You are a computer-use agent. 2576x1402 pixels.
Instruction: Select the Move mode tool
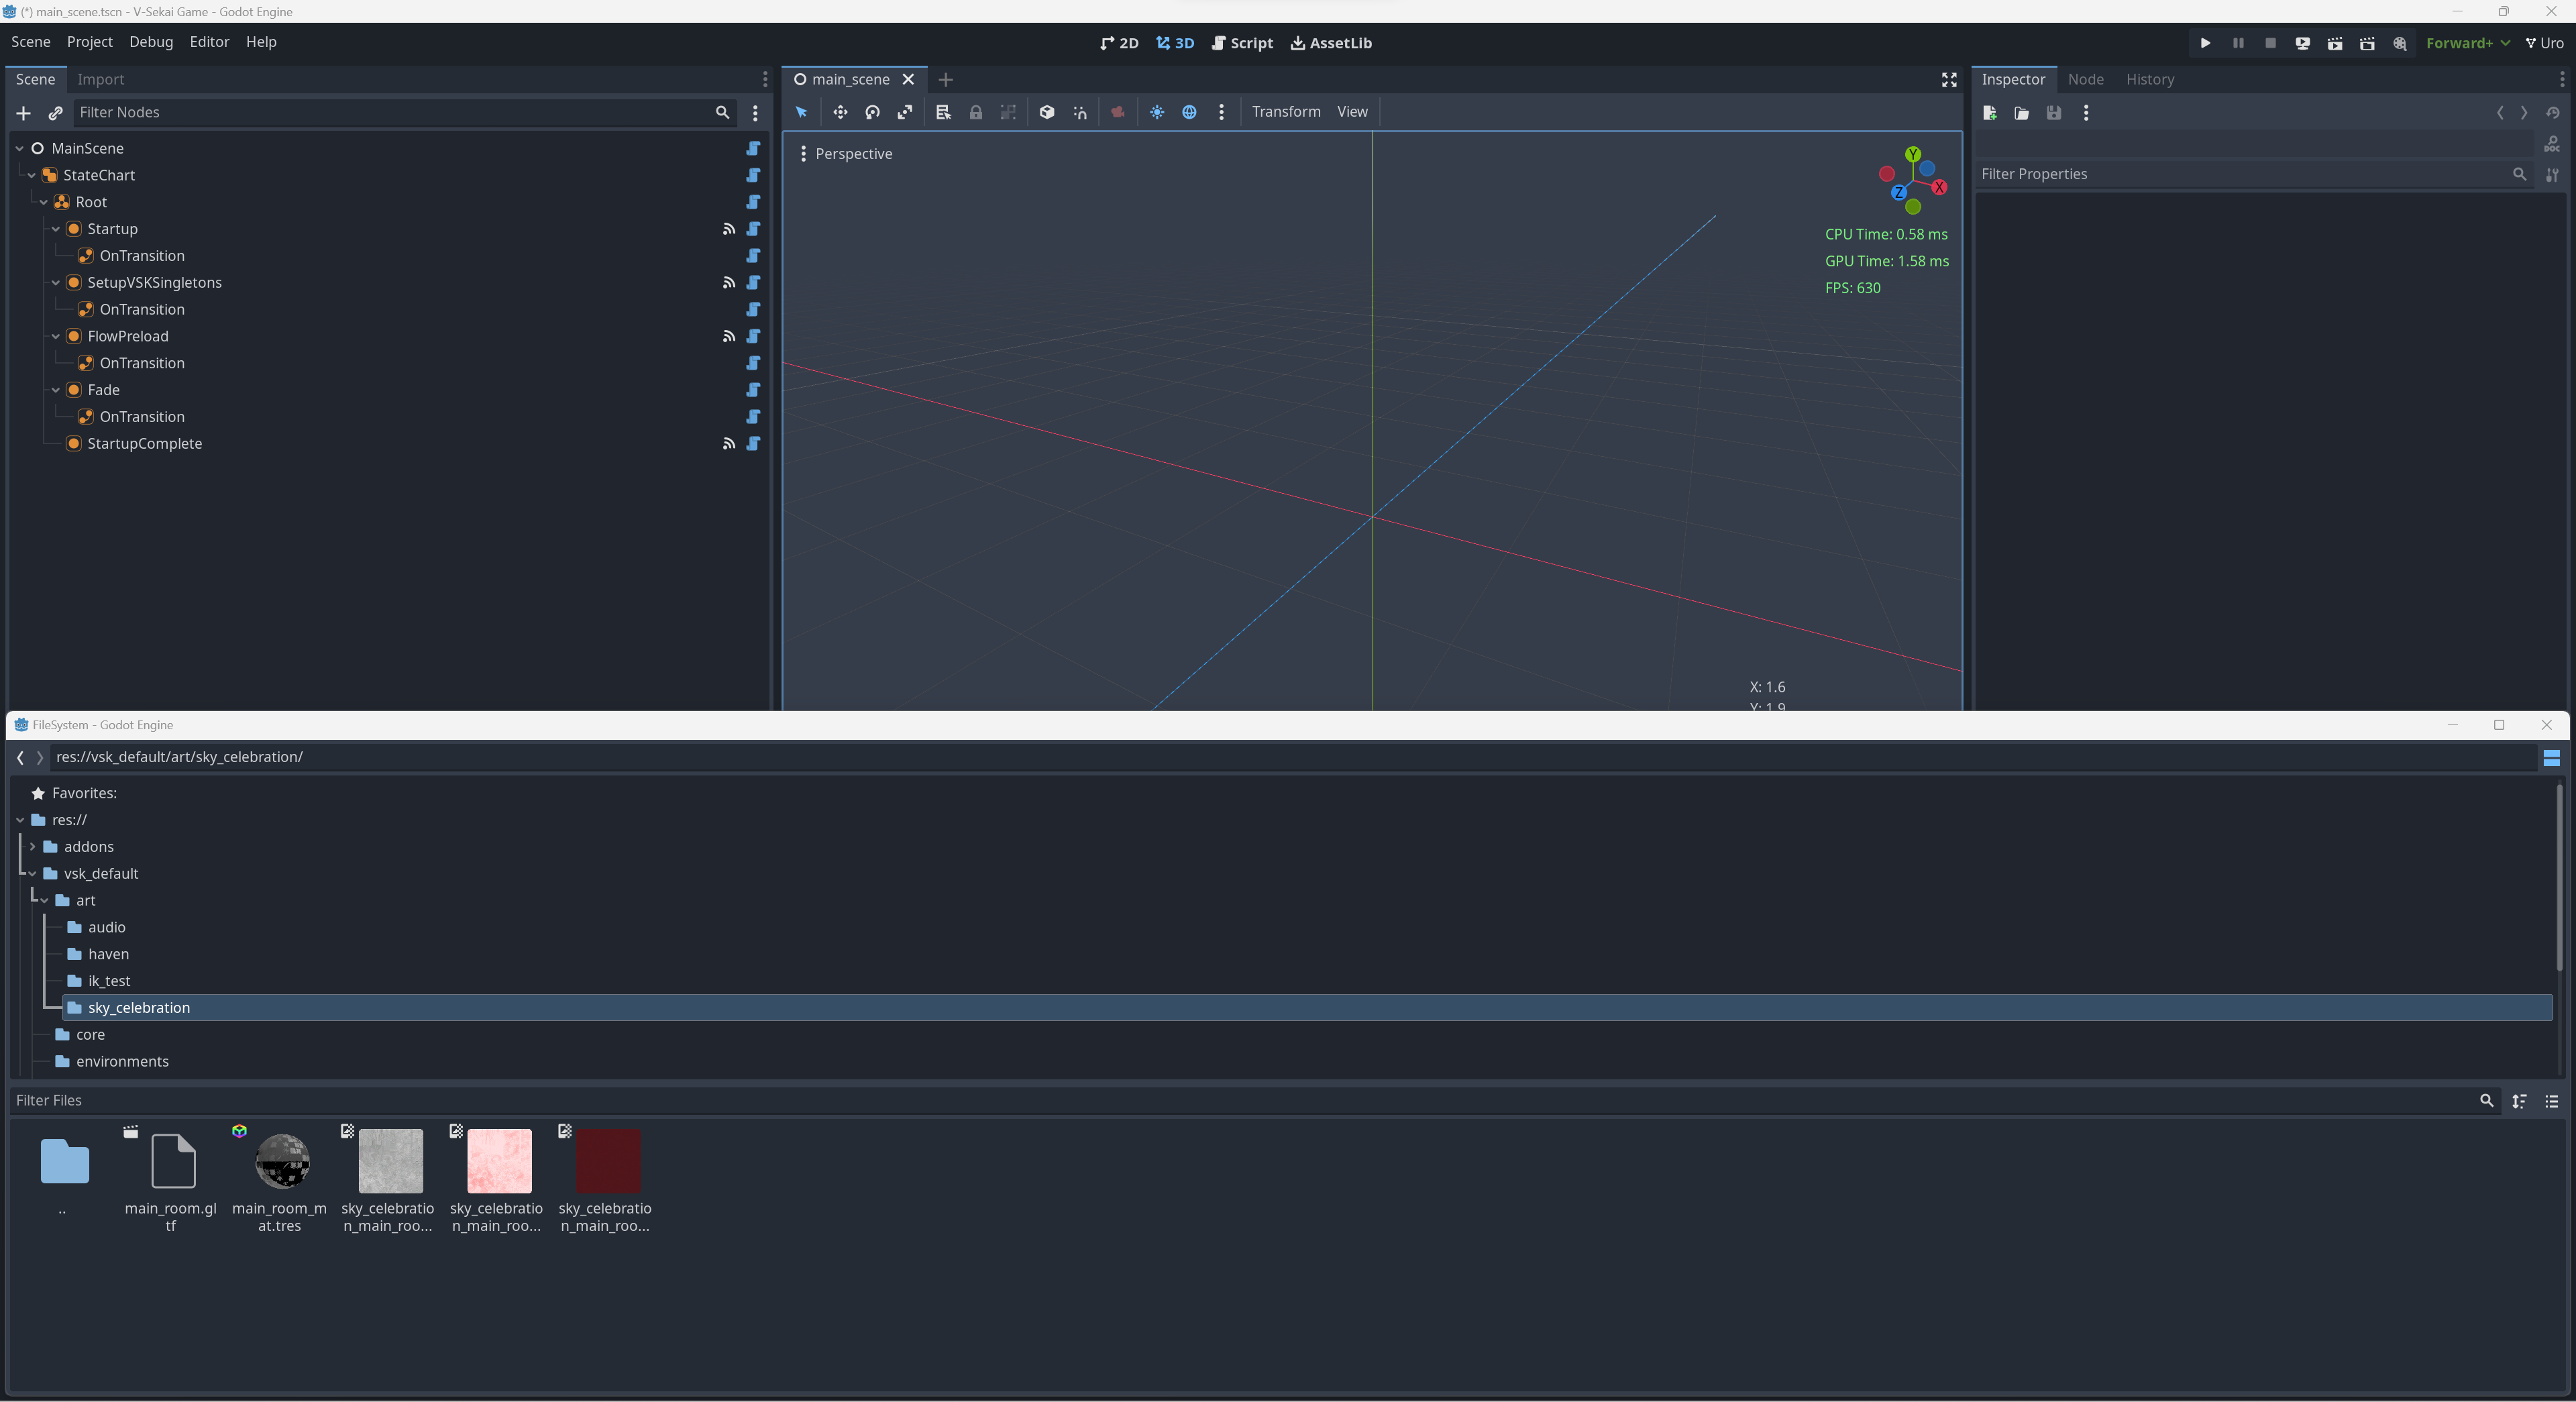click(840, 112)
